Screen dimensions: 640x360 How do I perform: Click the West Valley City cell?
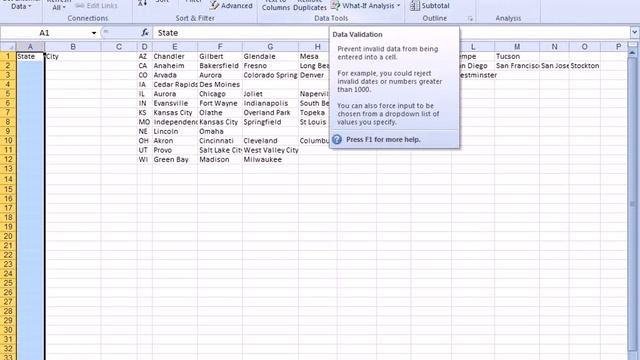pyautogui.click(x=270, y=150)
